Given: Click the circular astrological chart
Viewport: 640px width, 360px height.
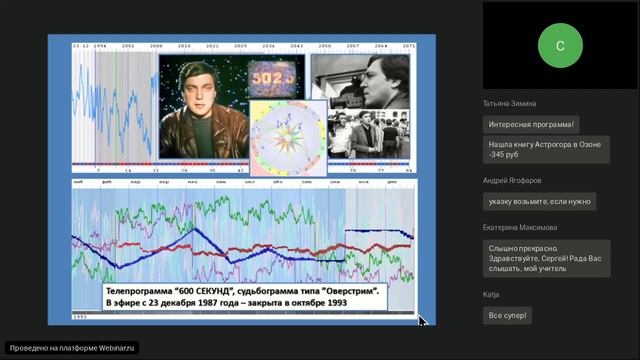Looking at the screenshot, I should [288, 139].
